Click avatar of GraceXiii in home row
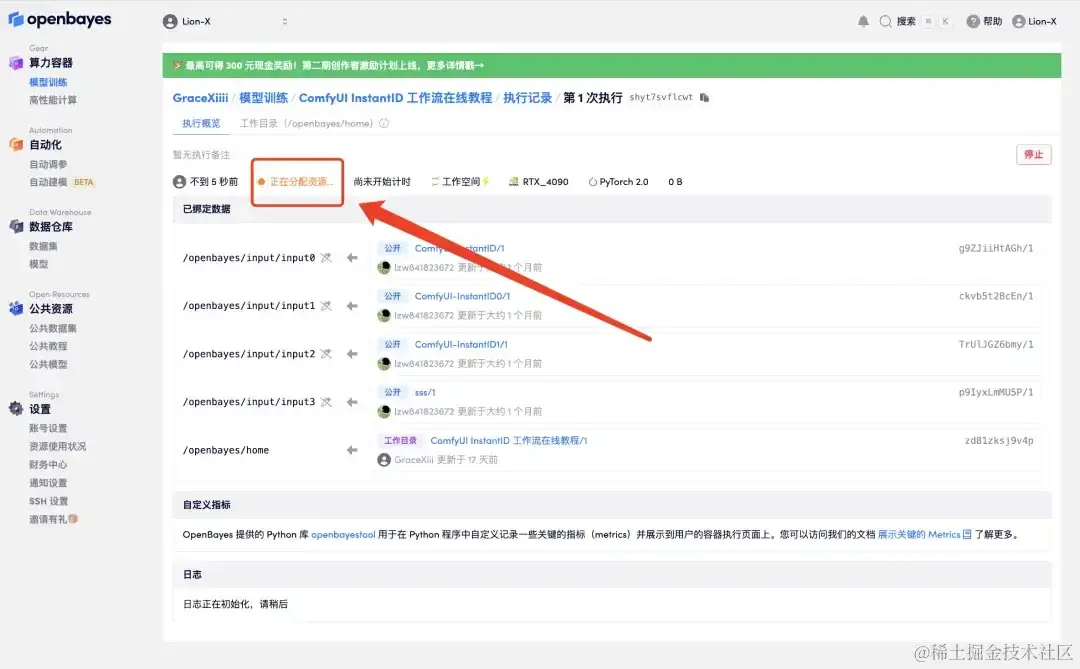 click(x=384, y=460)
